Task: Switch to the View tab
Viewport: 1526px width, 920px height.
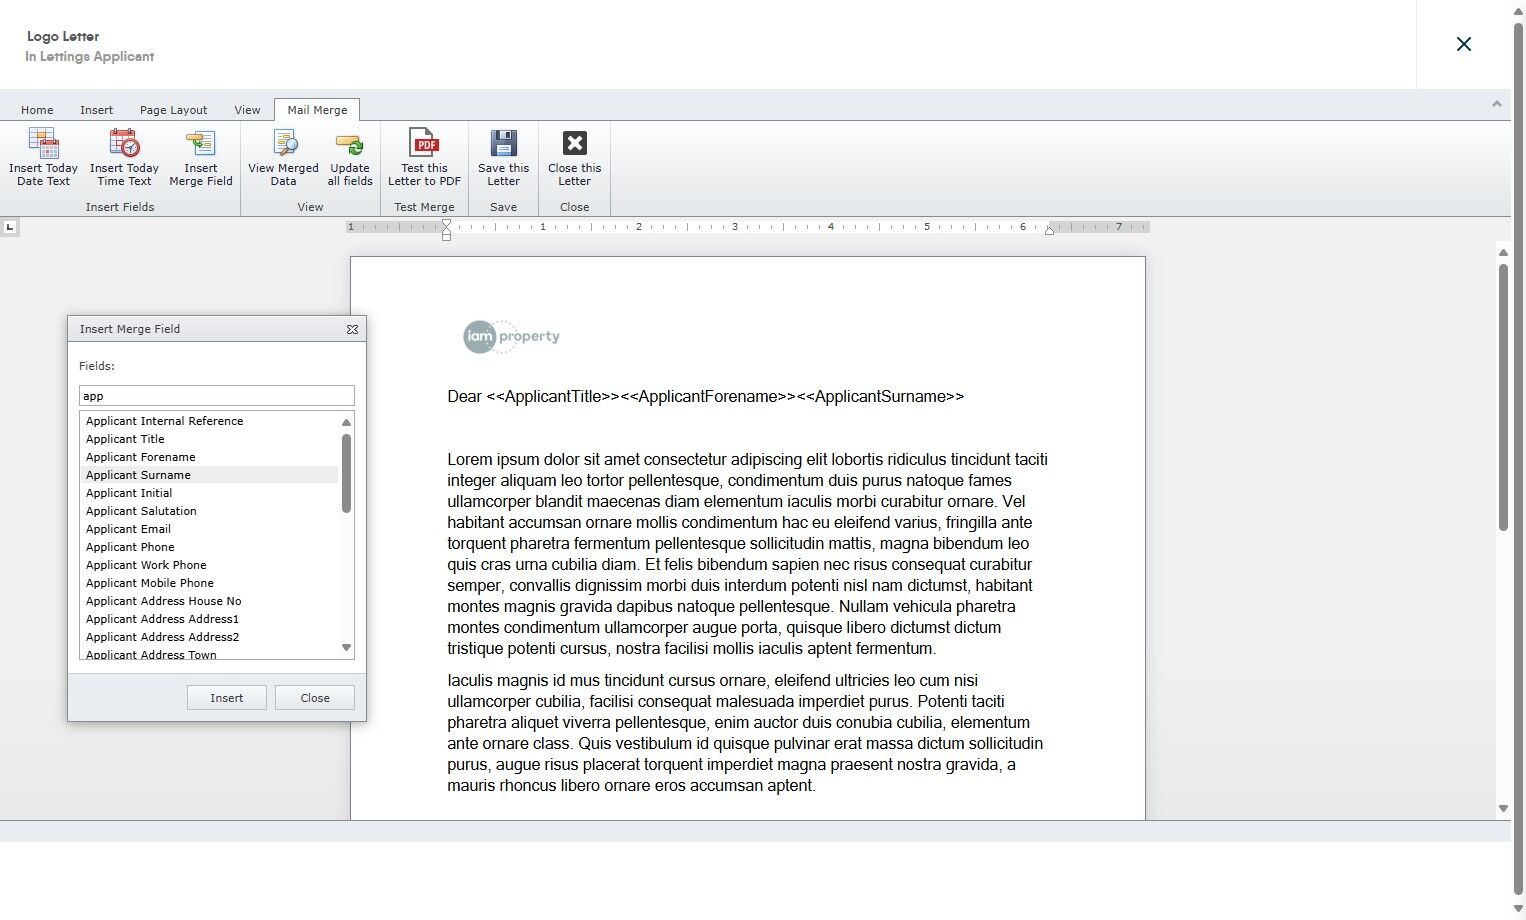Action: coord(247,110)
